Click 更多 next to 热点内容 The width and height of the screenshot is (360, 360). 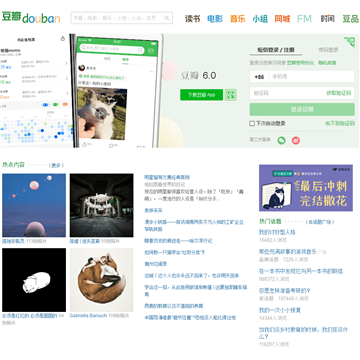[x=56, y=165]
